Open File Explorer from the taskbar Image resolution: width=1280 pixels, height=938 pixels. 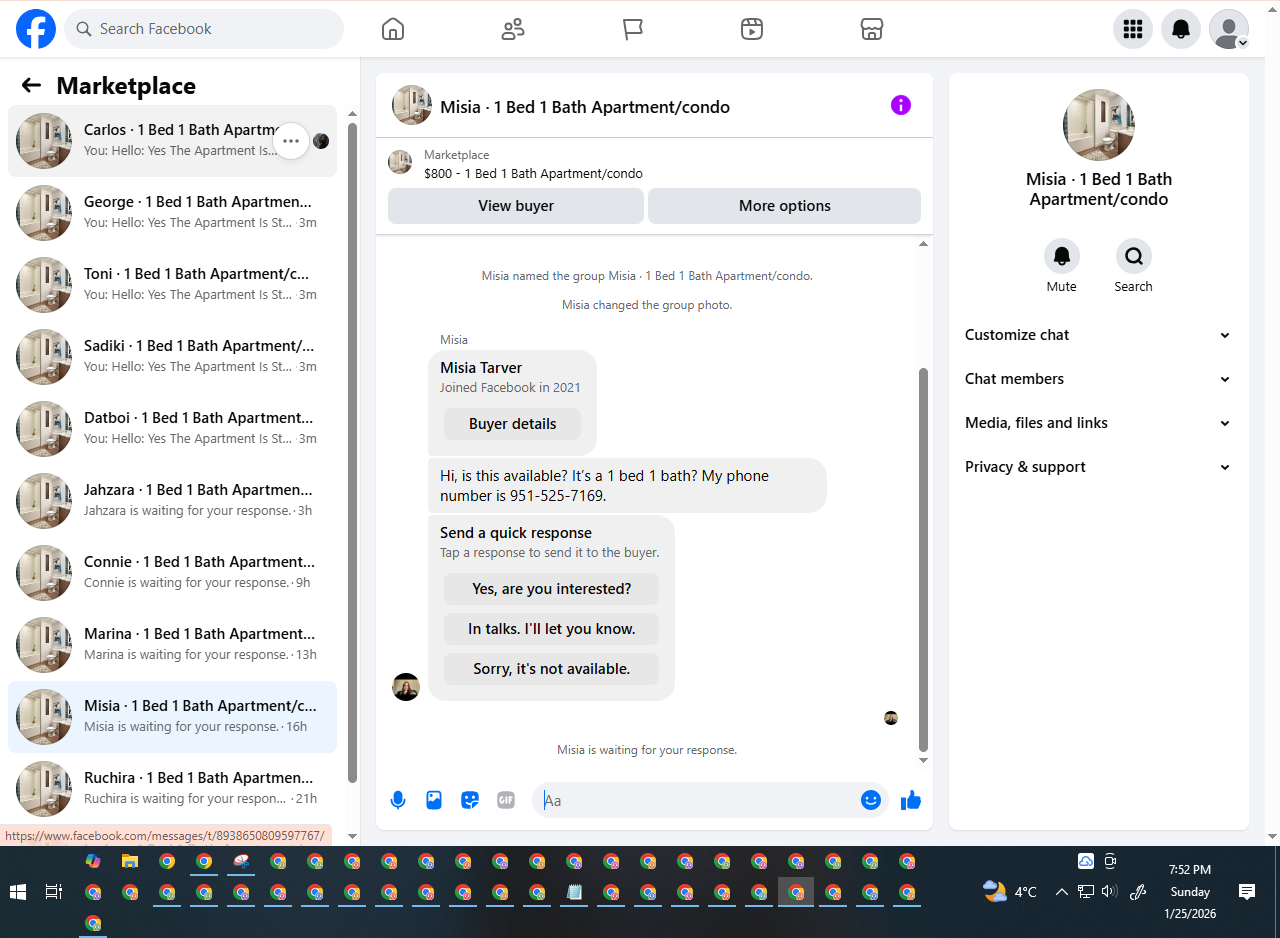[x=130, y=861]
